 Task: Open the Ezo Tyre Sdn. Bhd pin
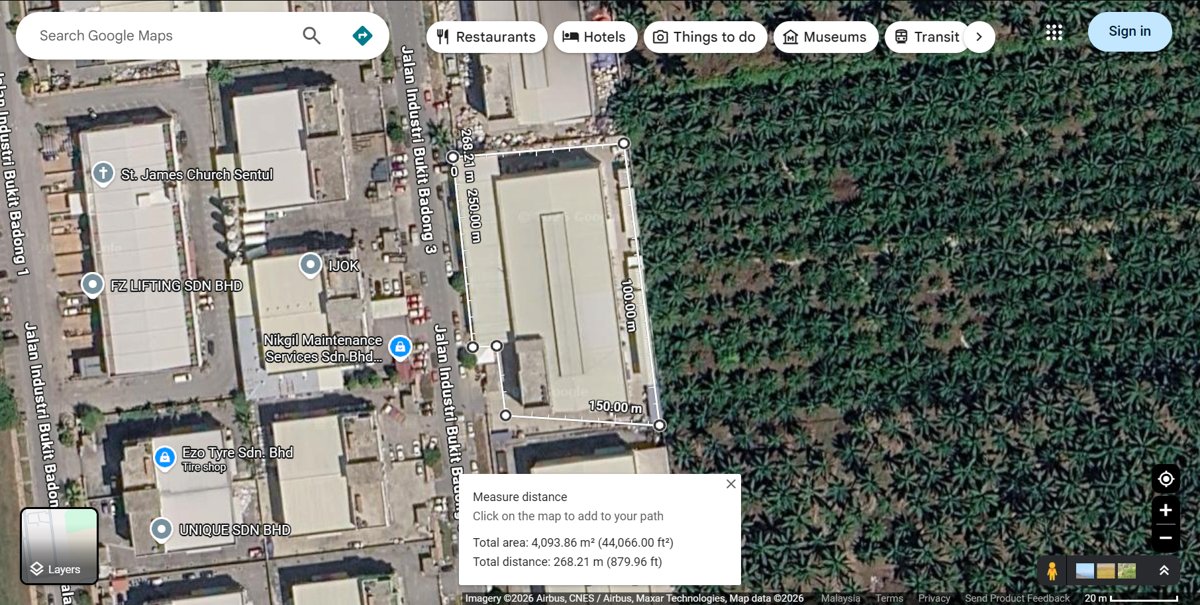pos(164,458)
